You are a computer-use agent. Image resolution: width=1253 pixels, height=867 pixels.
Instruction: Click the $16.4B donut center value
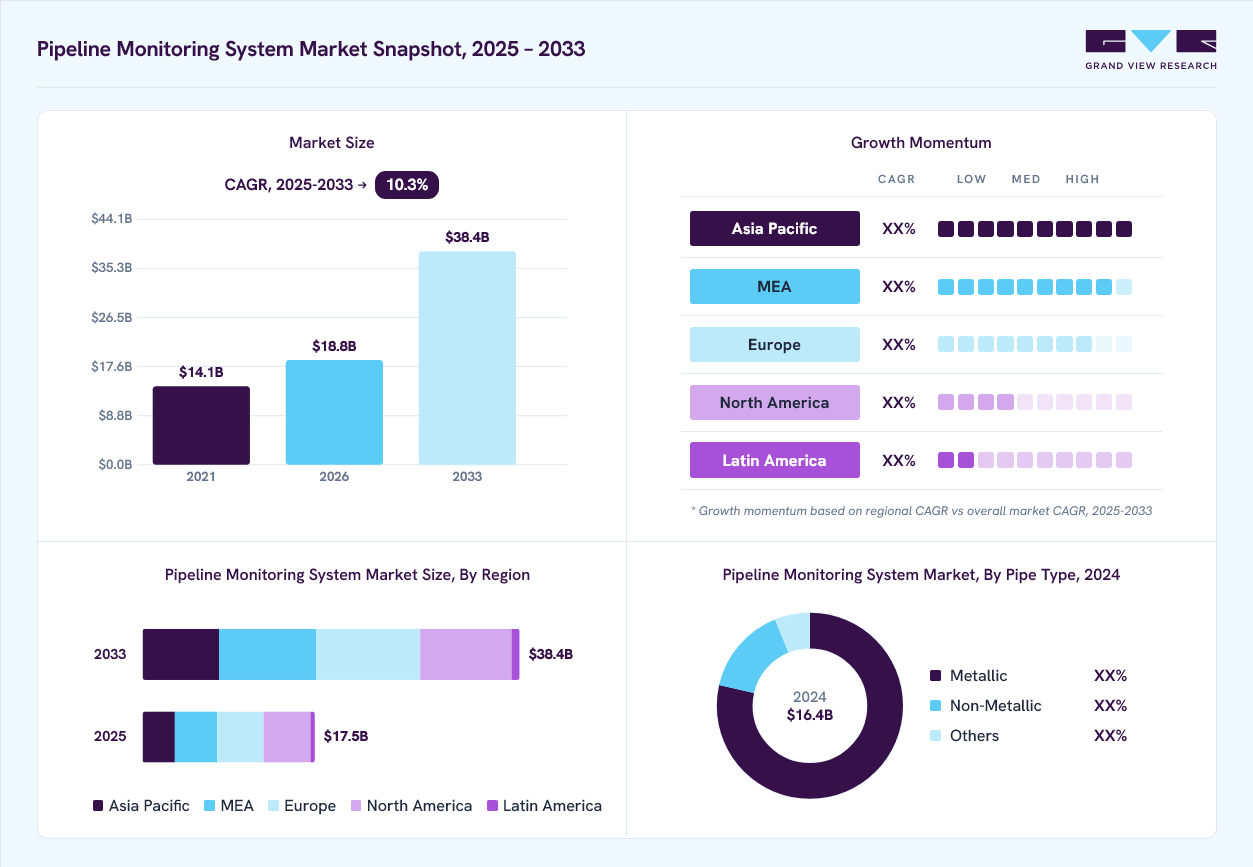[810, 715]
